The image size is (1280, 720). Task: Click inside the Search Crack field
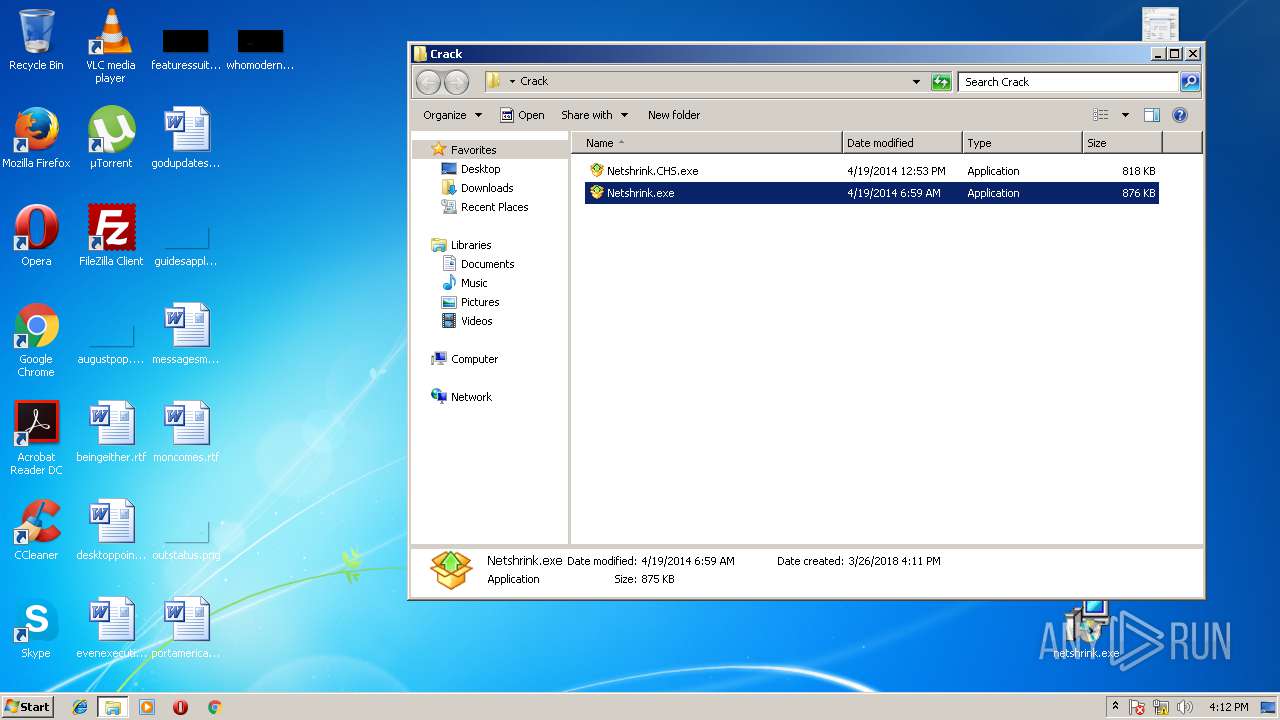pyautogui.click(x=1068, y=82)
